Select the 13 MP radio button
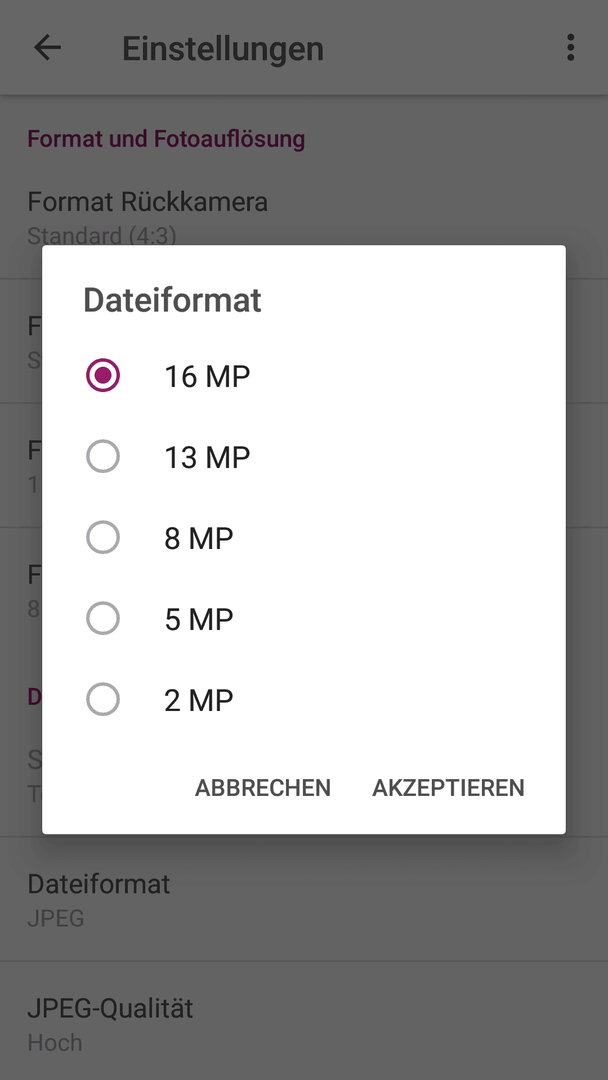The height and width of the screenshot is (1080, 608). tap(103, 457)
